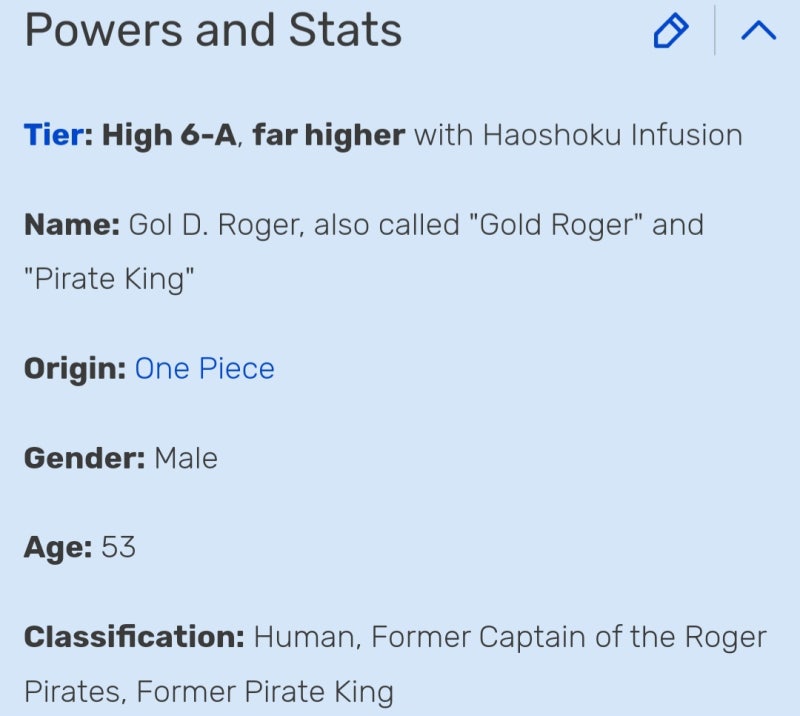Viewport: 800px width, 716px height.
Task: Click the Human classification text
Action: [x=306, y=637]
